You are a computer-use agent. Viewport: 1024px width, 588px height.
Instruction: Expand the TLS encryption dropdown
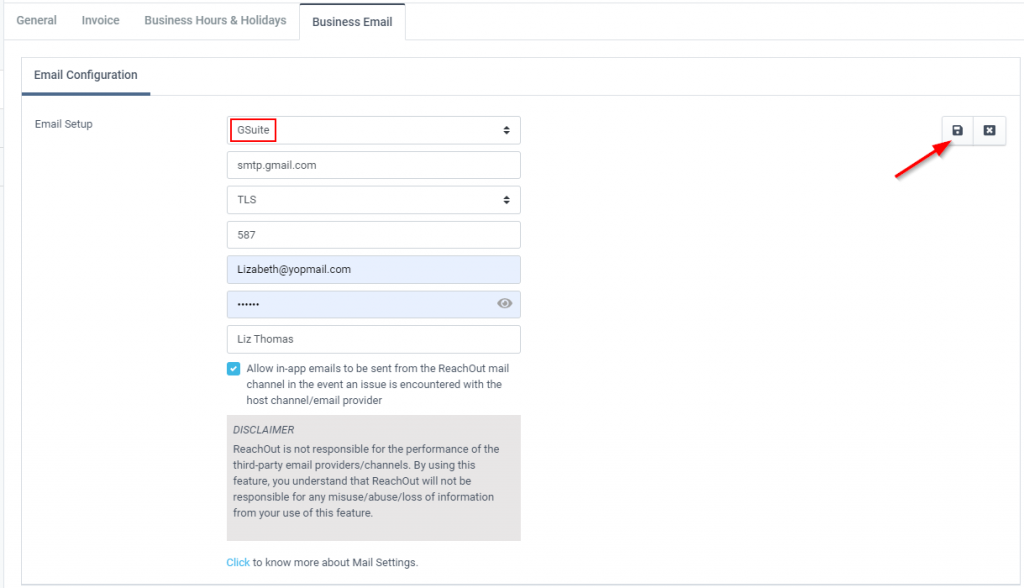point(374,200)
